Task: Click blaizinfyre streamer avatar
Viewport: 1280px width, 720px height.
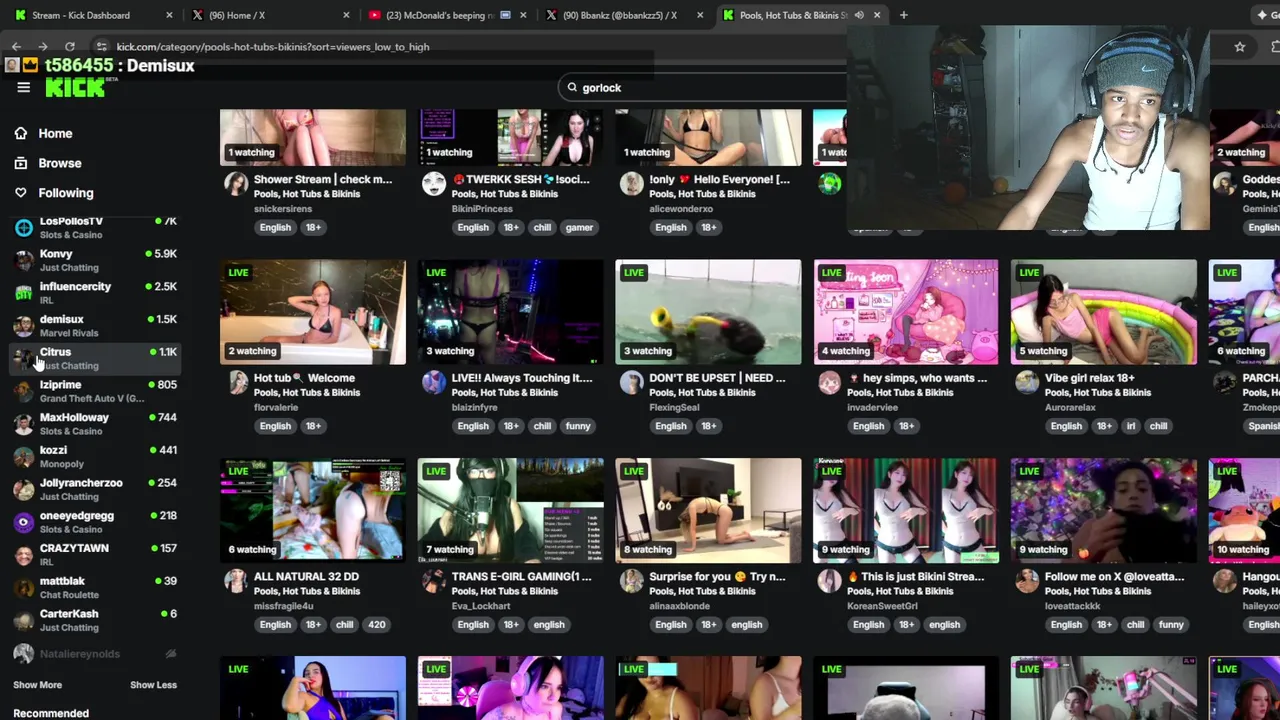Action: coord(434,383)
